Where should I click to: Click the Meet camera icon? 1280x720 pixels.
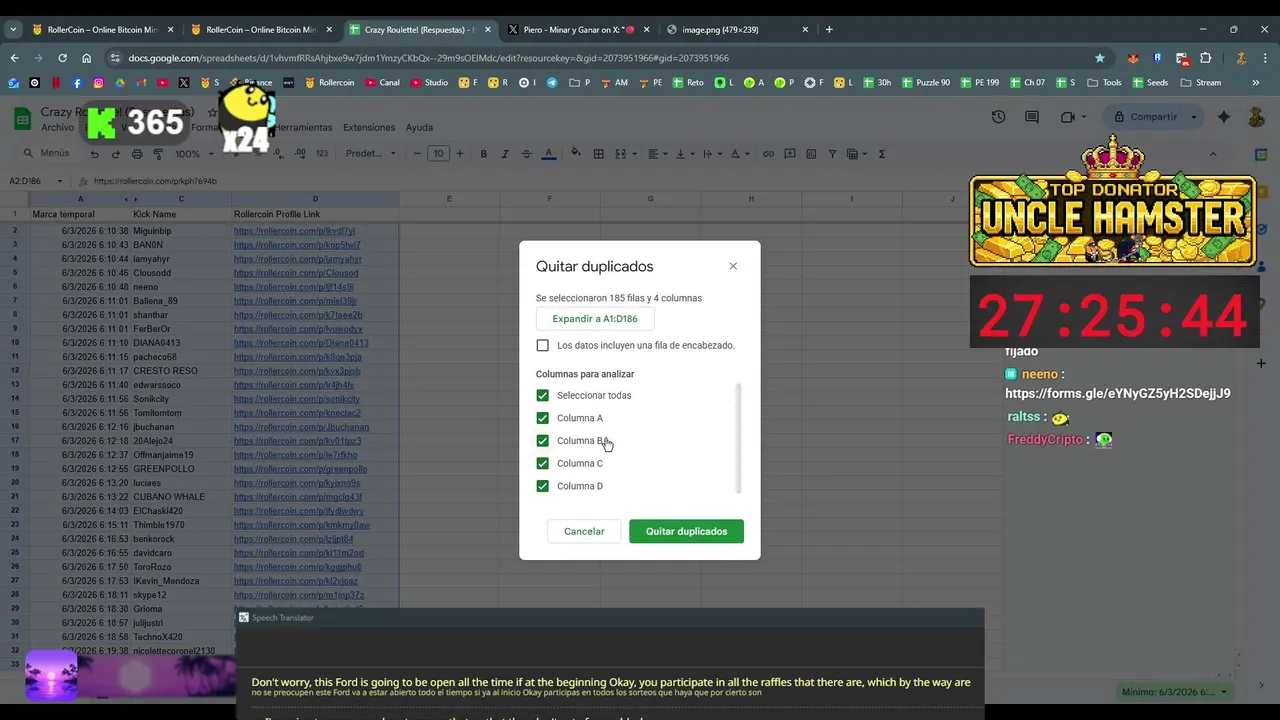click(x=1068, y=117)
